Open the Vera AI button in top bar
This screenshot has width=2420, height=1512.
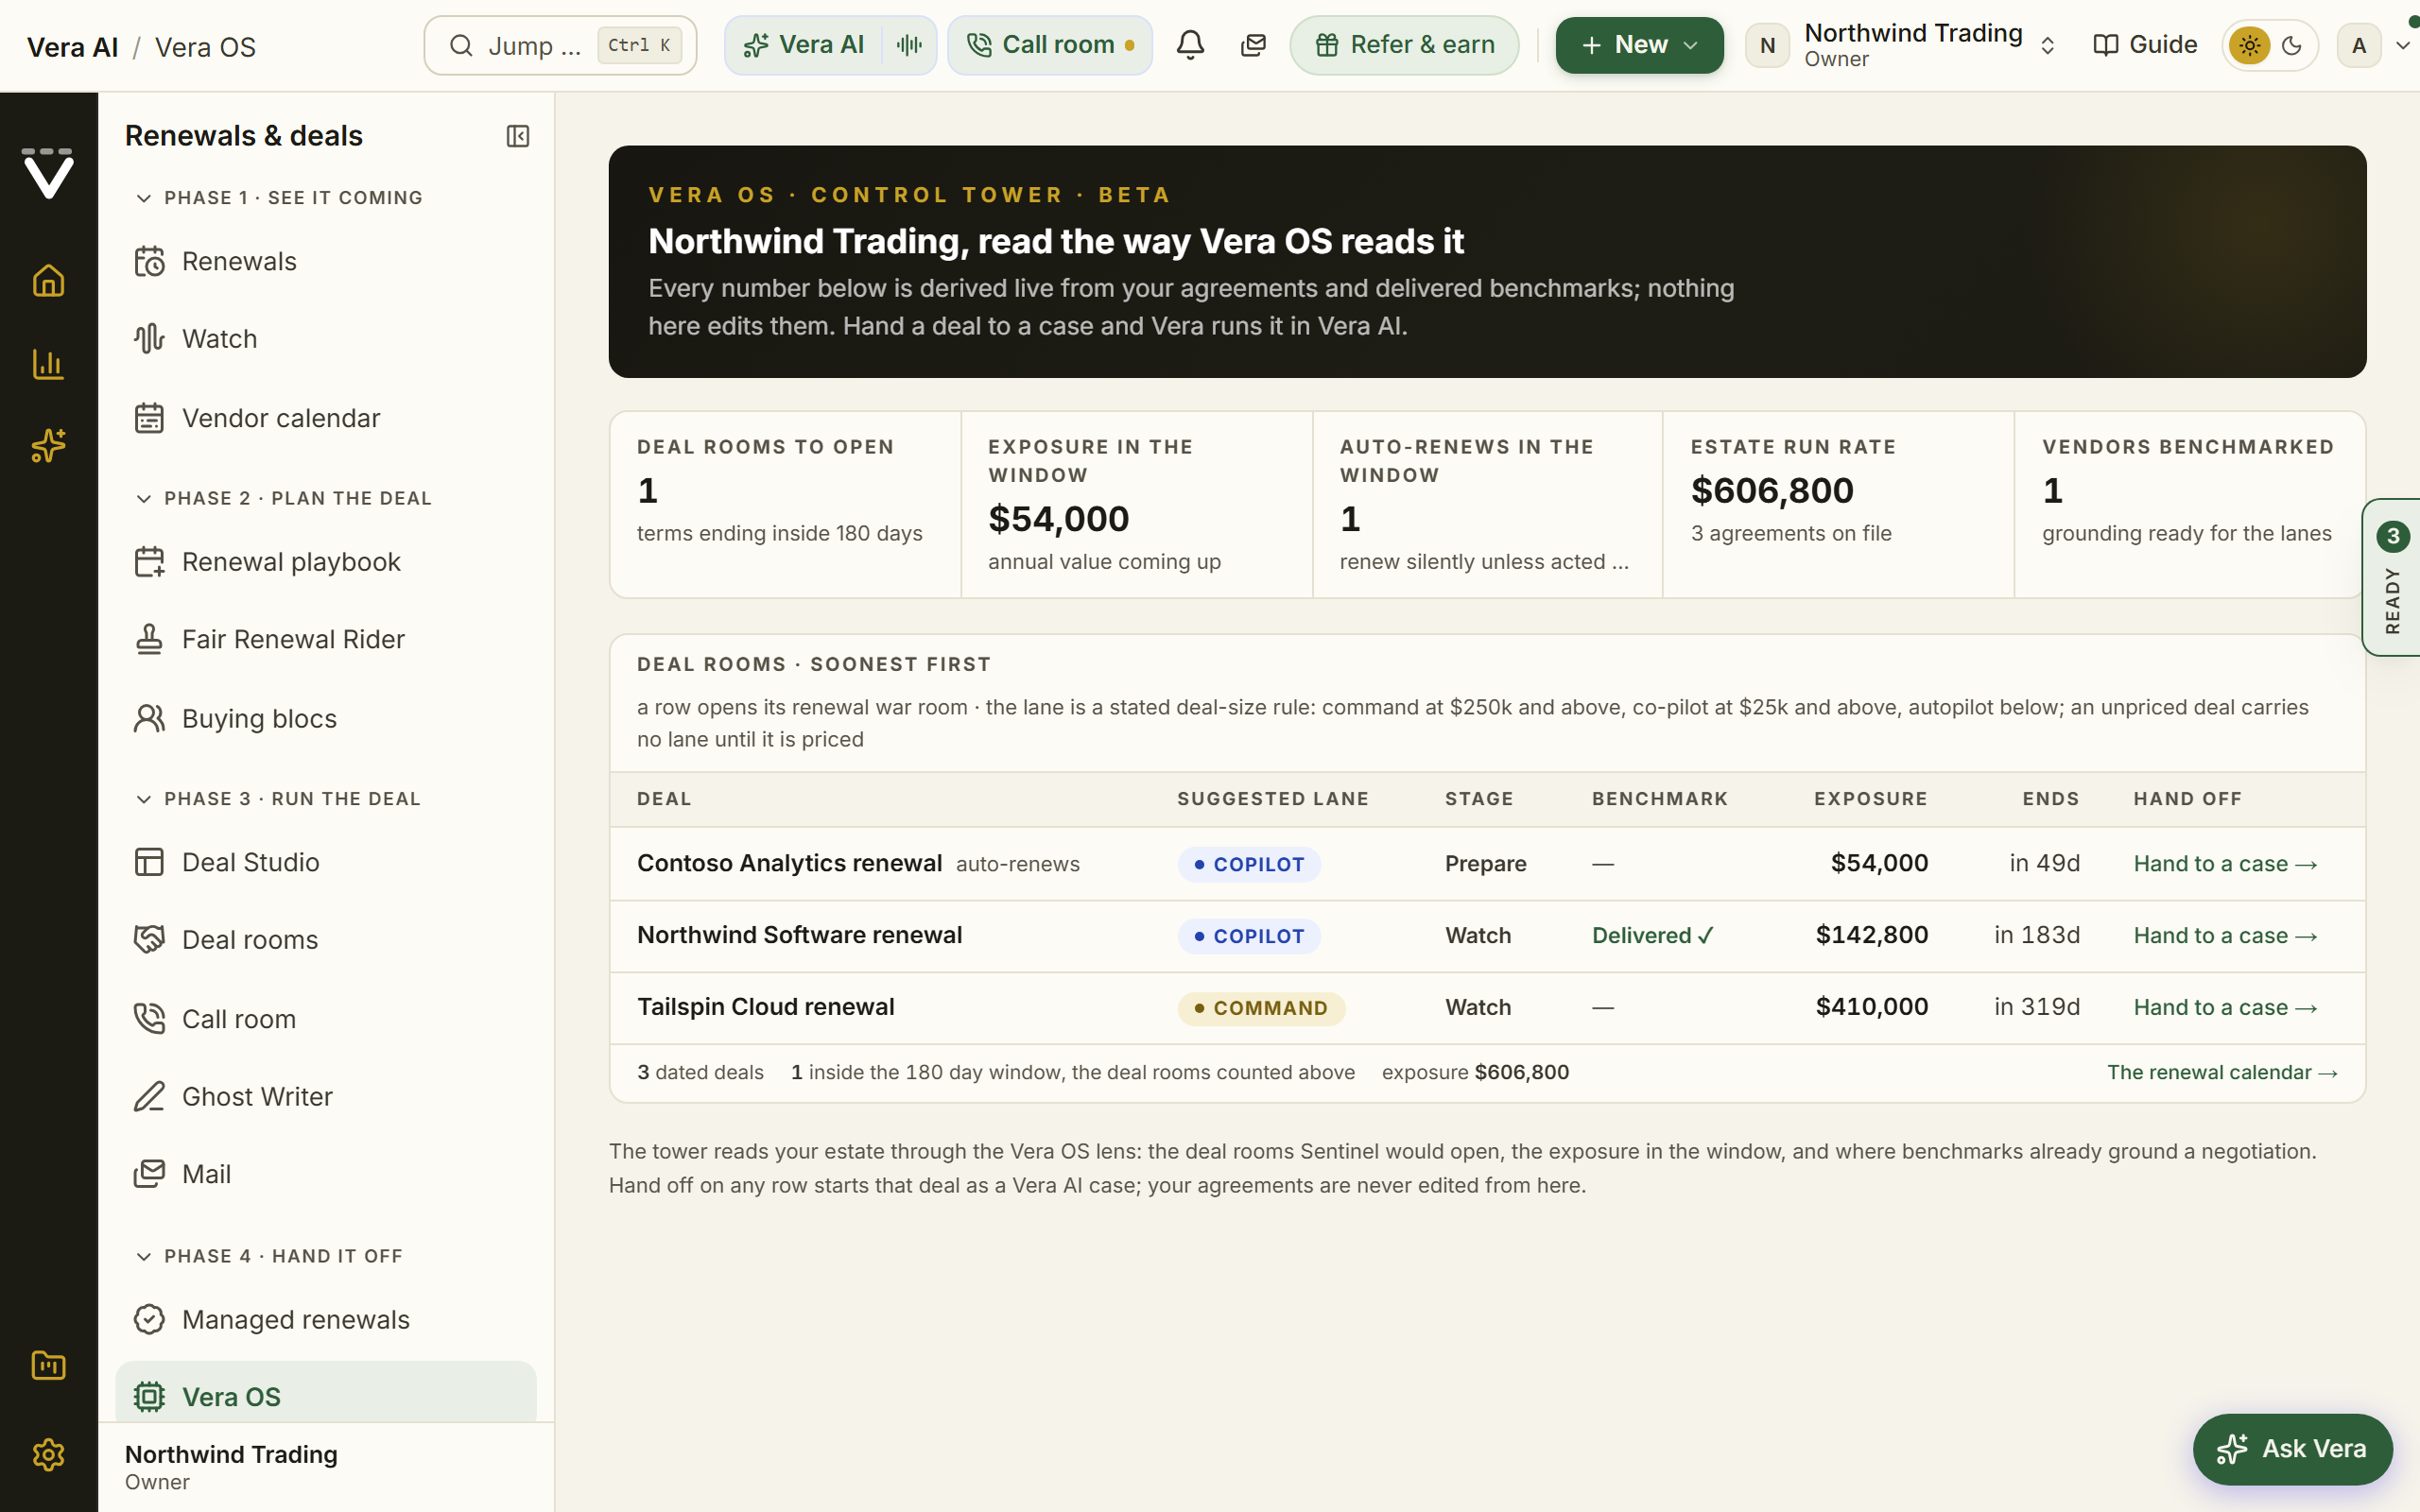click(804, 45)
